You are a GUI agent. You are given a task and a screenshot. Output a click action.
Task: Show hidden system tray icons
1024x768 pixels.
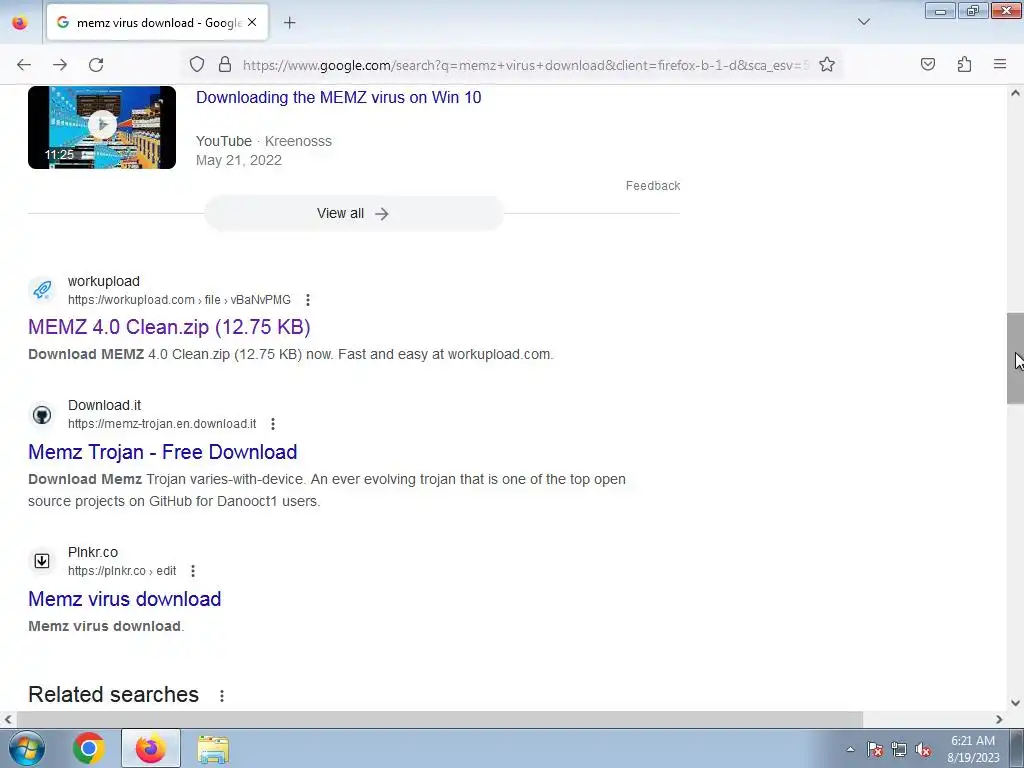[x=850, y=749]
